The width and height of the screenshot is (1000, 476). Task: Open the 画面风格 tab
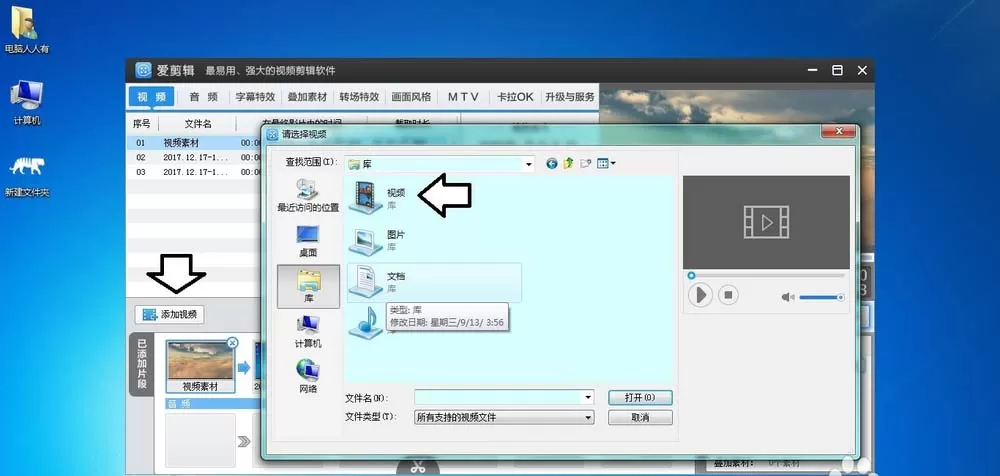(x=411, y=97)
